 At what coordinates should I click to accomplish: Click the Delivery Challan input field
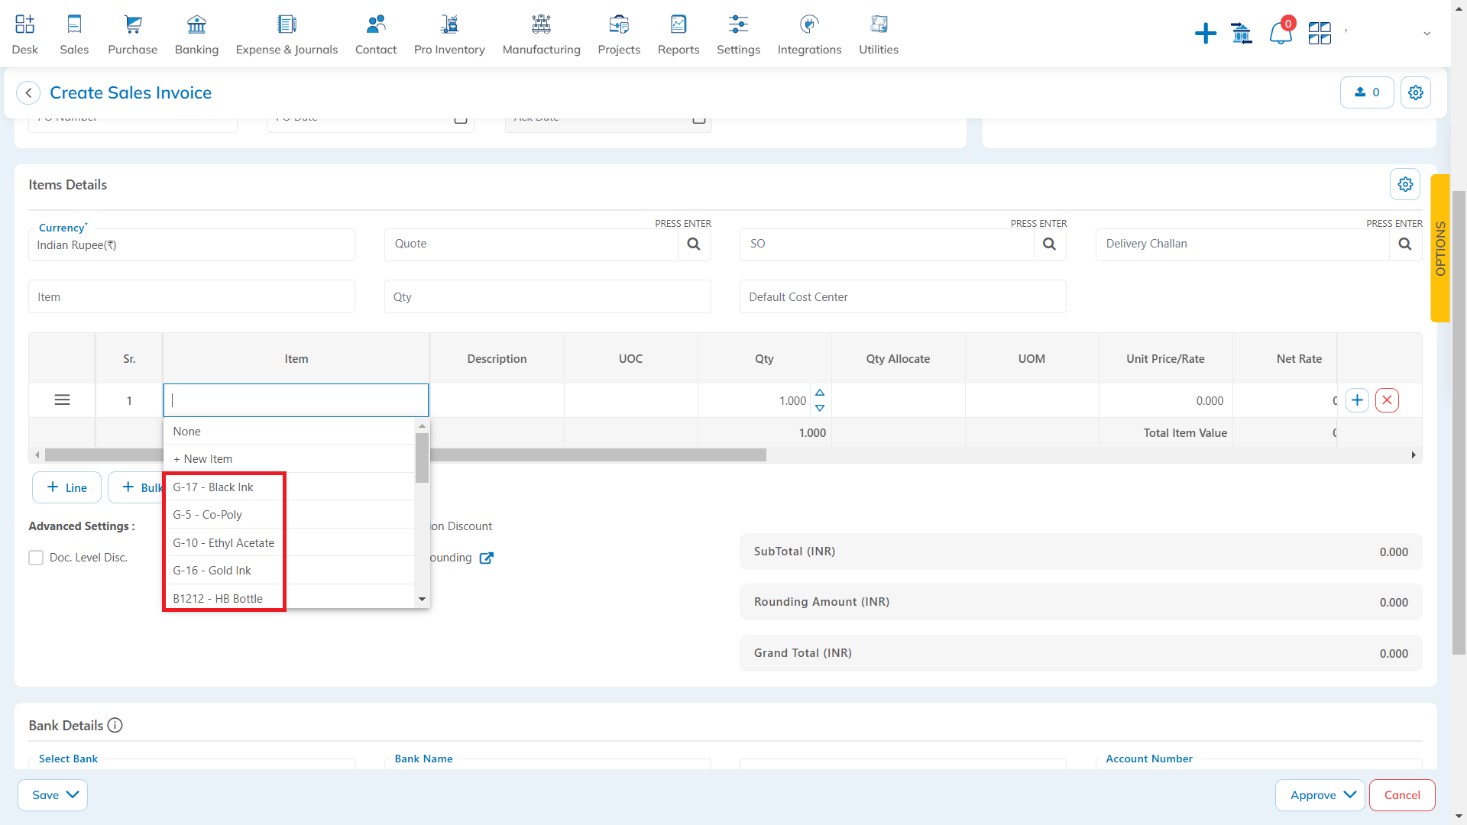click(x=1243, y=244)
